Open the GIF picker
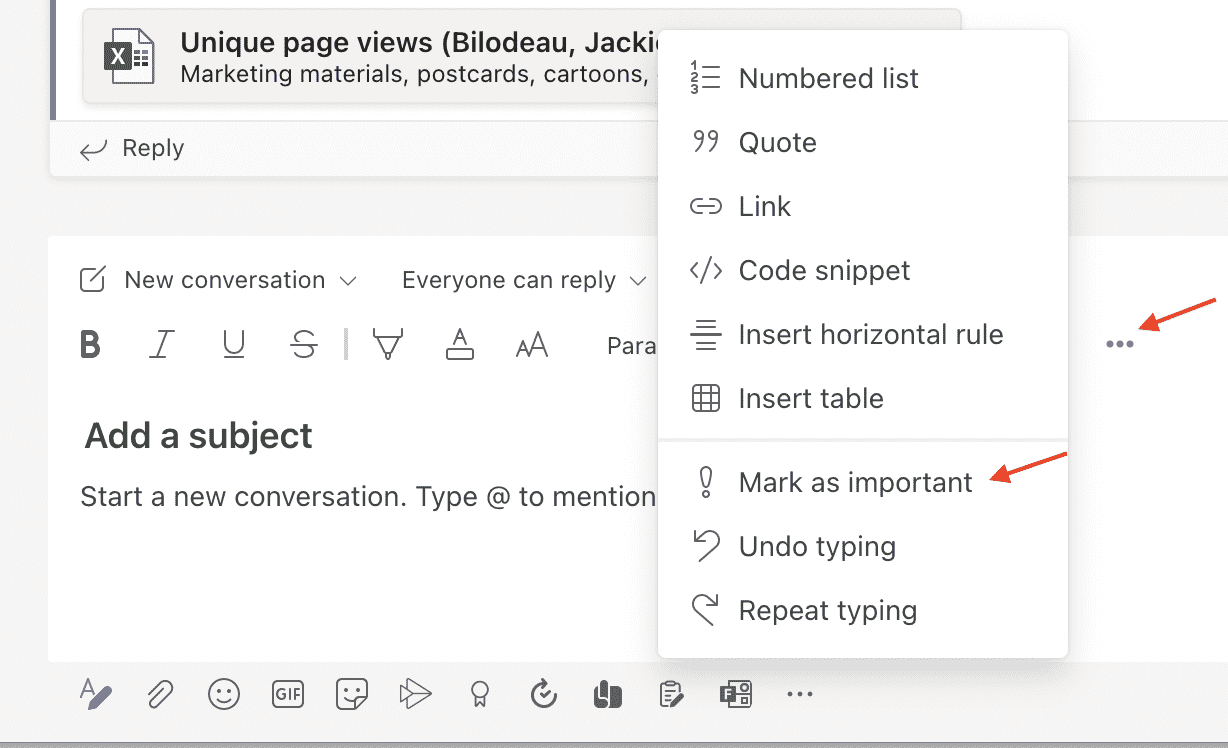 pyautogui.click(x=288, y=694)
